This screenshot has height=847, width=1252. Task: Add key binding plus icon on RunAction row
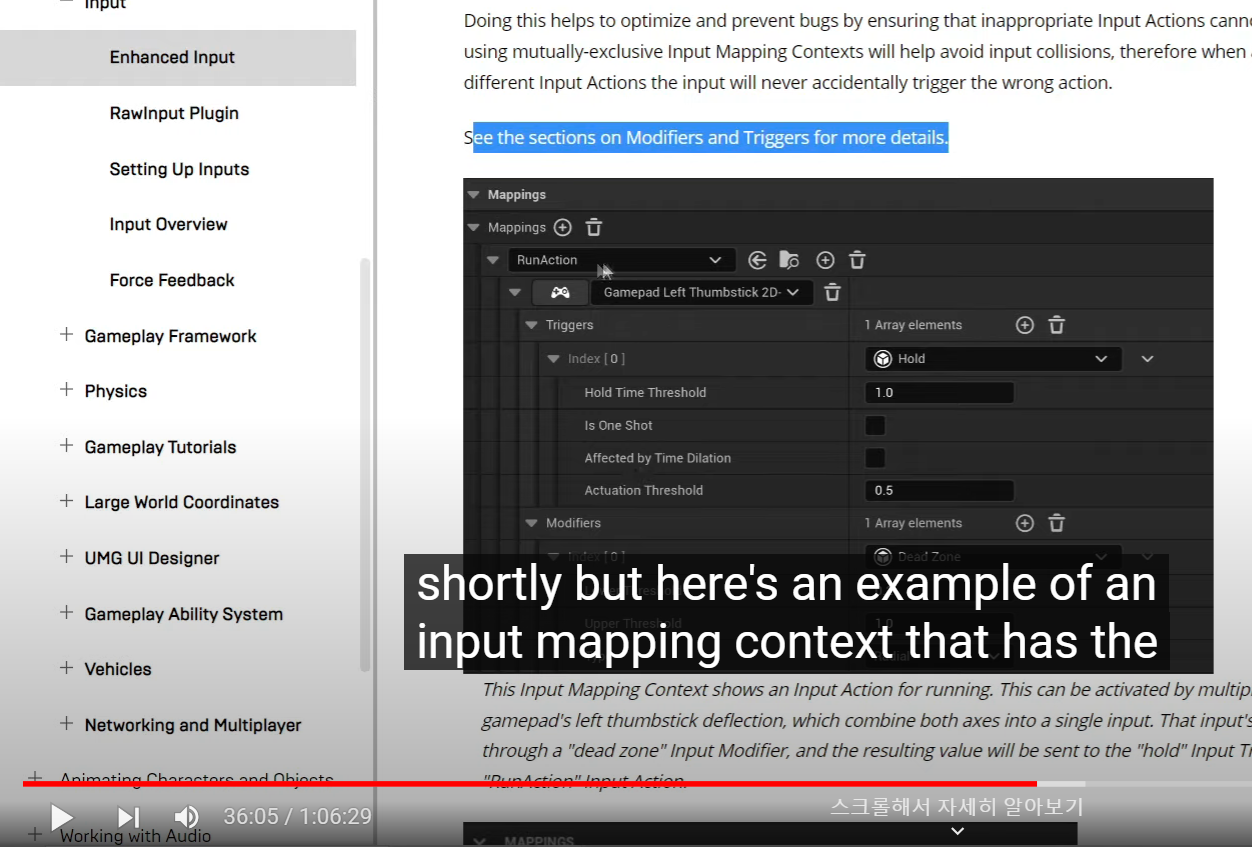point(825,260)
